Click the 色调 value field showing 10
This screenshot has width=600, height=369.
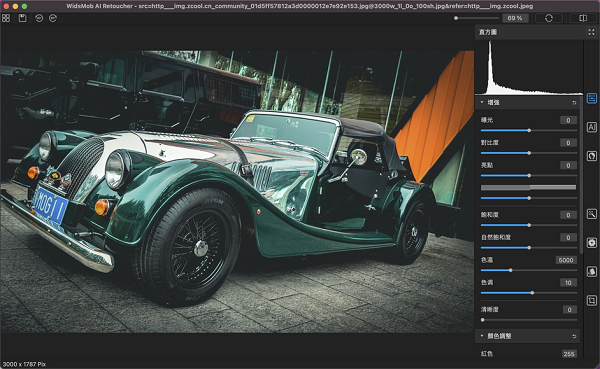(568, 282)
